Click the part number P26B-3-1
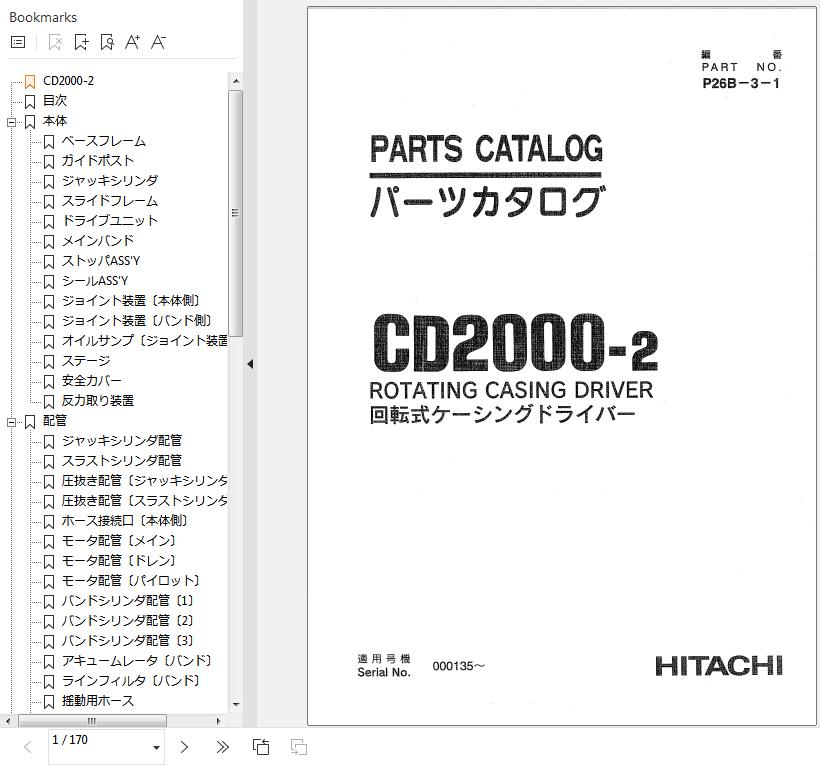The height and width of the screenshot is (766, 820). 741,83
